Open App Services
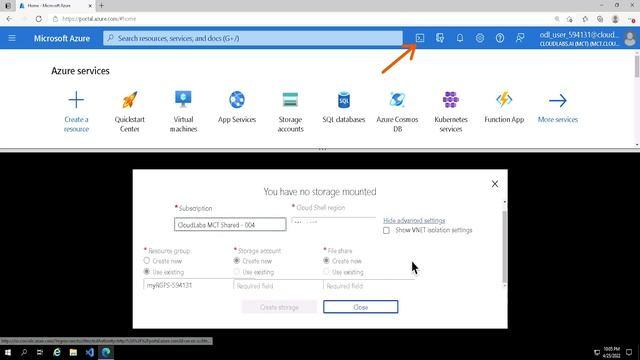Viewport: 640px width, 360px height. 237,107
